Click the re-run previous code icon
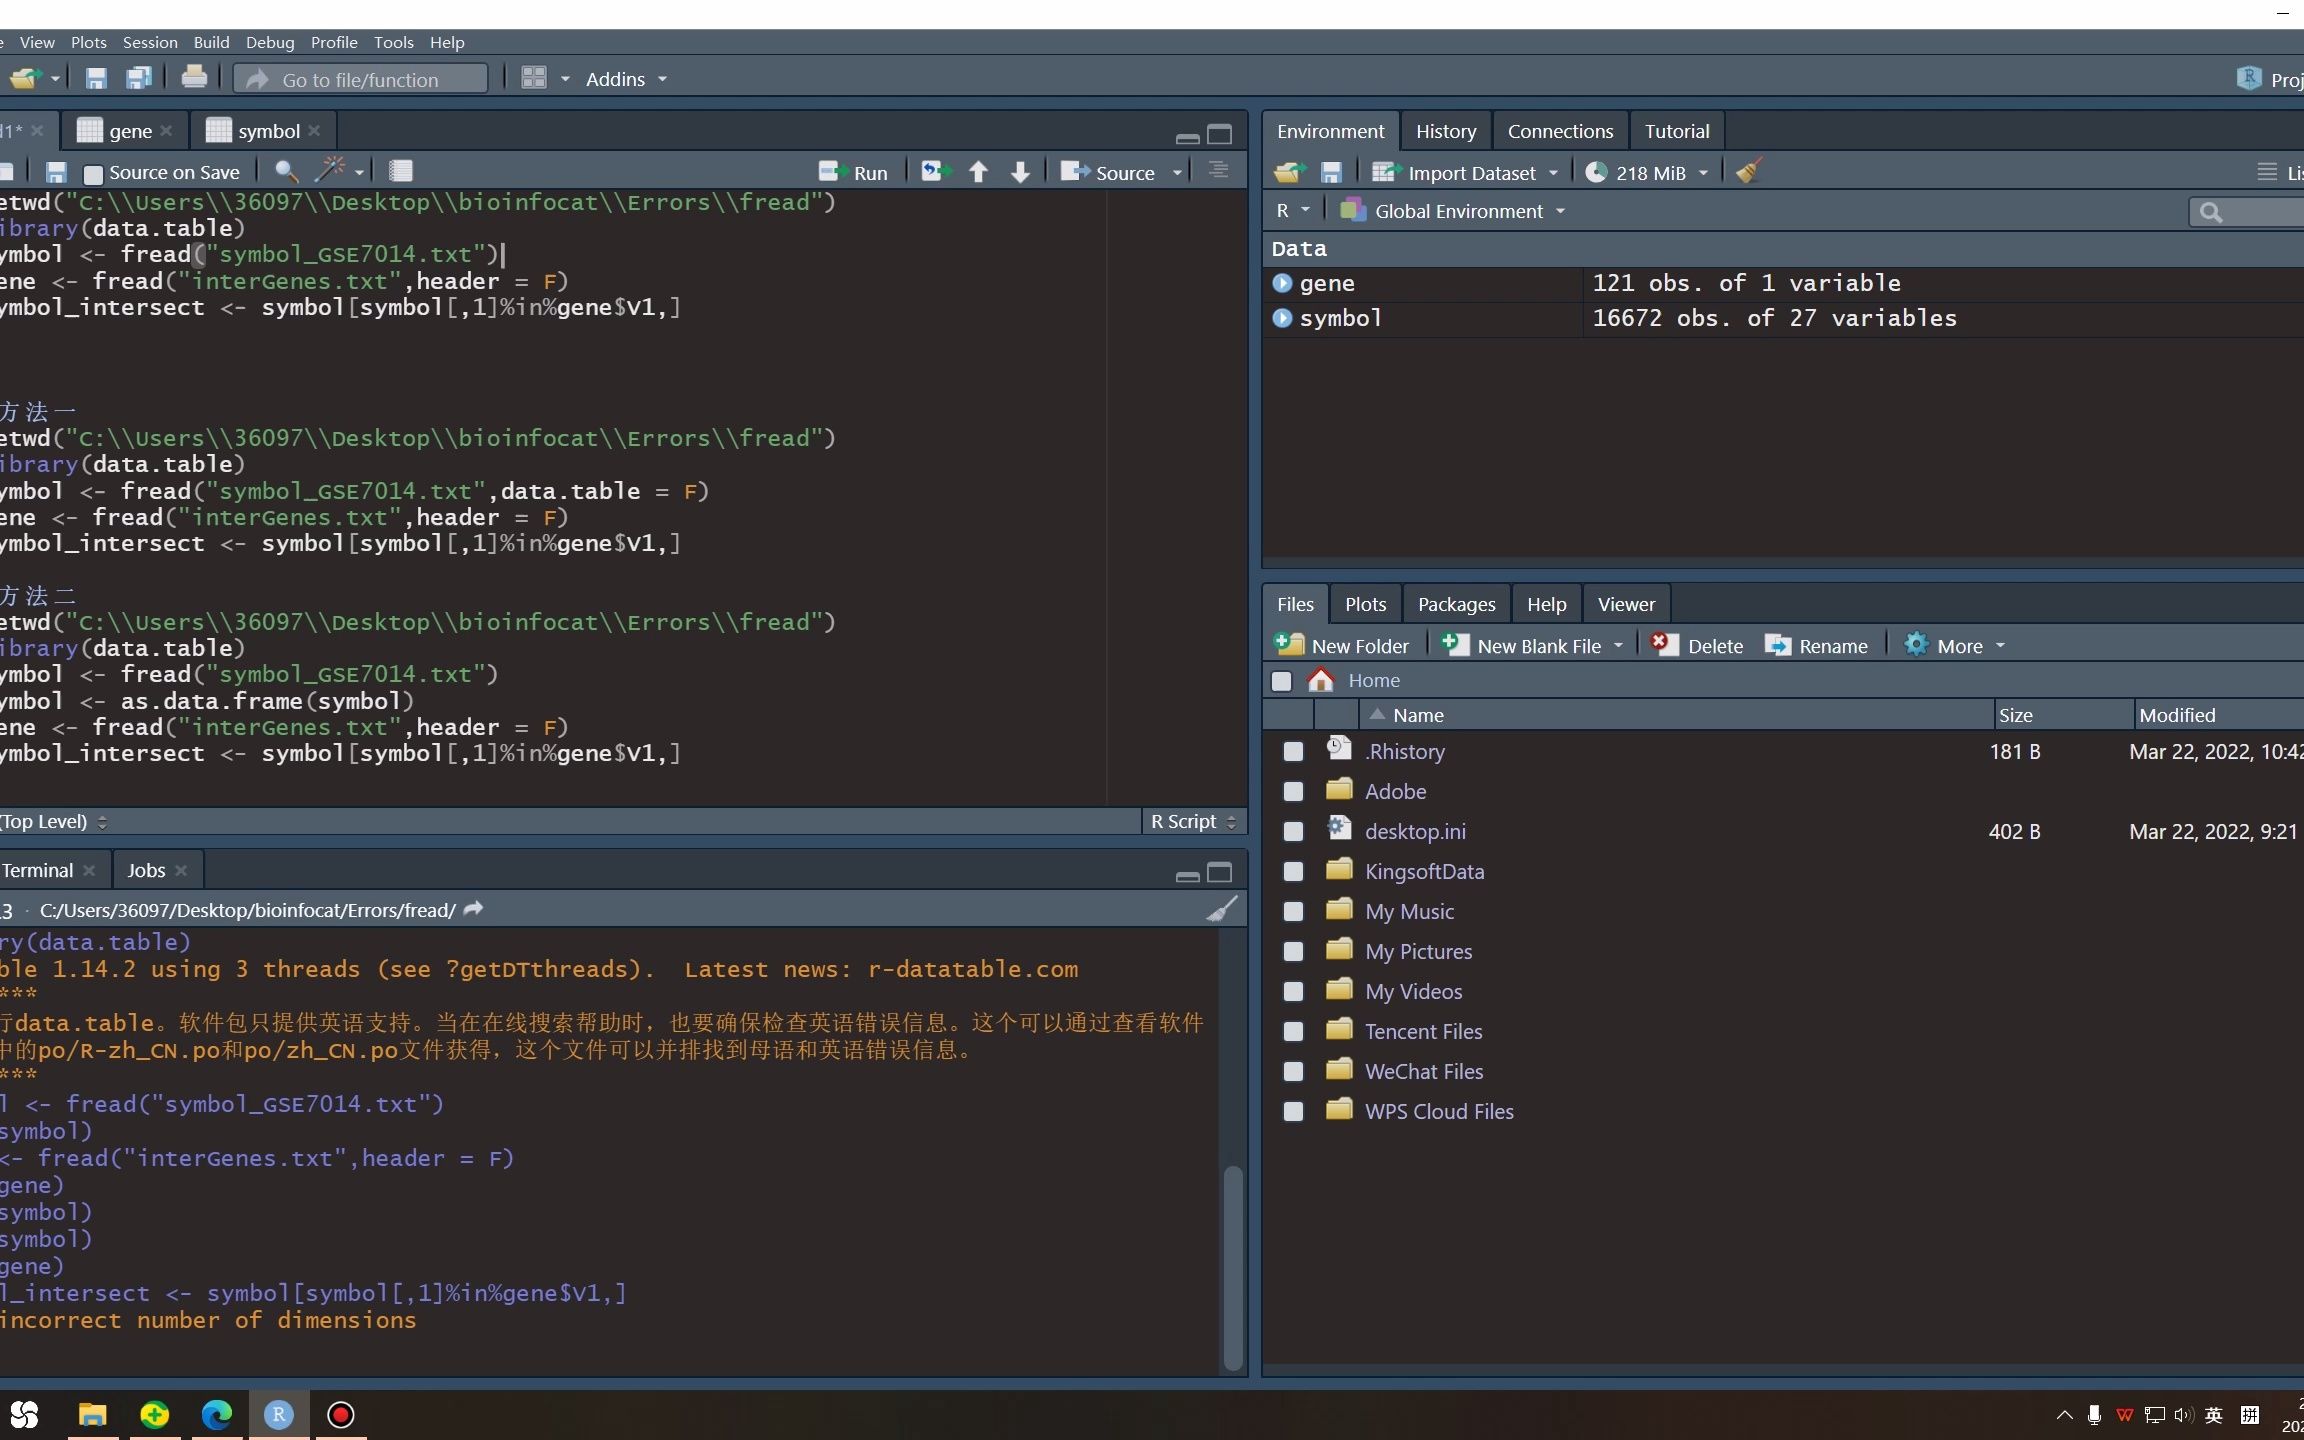 936,172
